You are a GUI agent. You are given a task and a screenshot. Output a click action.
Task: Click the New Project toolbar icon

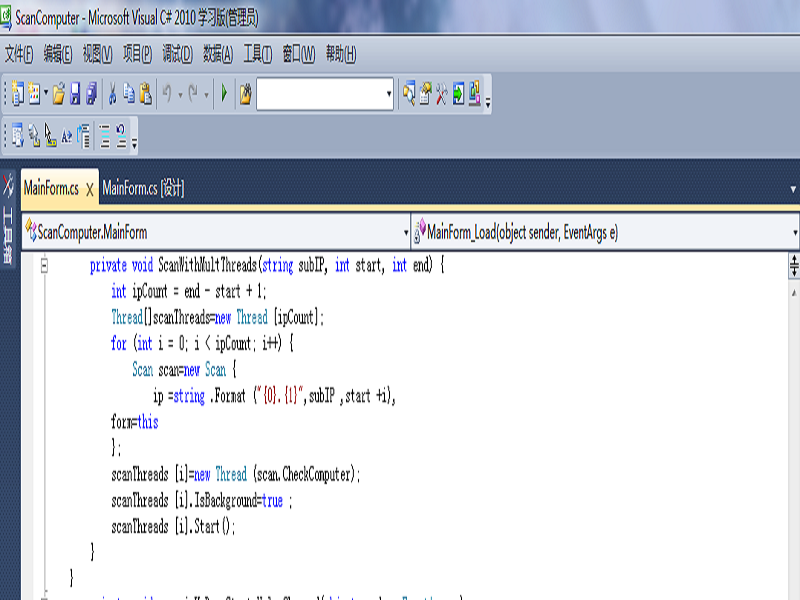pos(18,94)
